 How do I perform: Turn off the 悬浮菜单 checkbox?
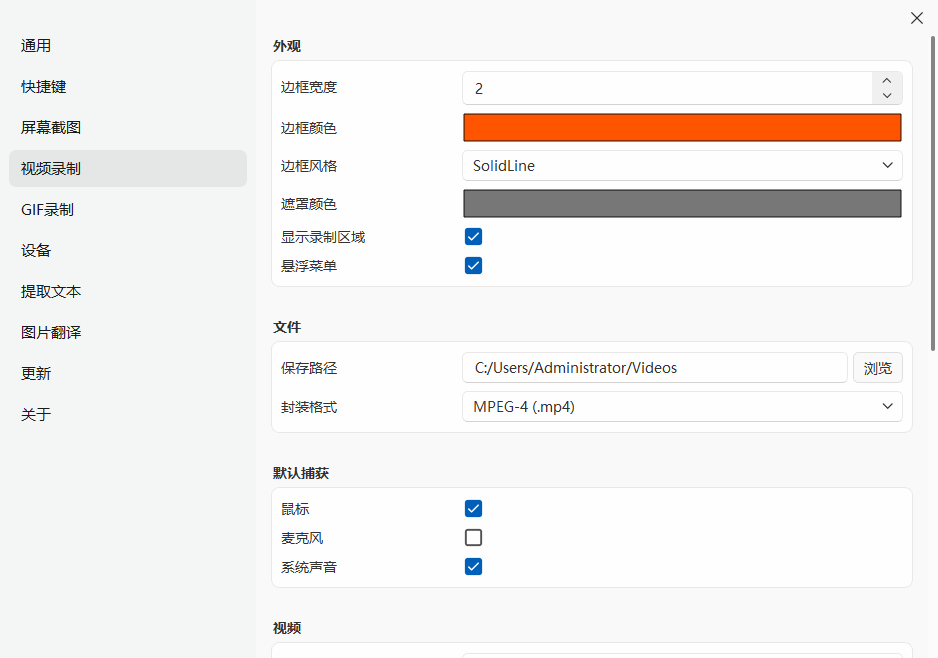(473, 265)
